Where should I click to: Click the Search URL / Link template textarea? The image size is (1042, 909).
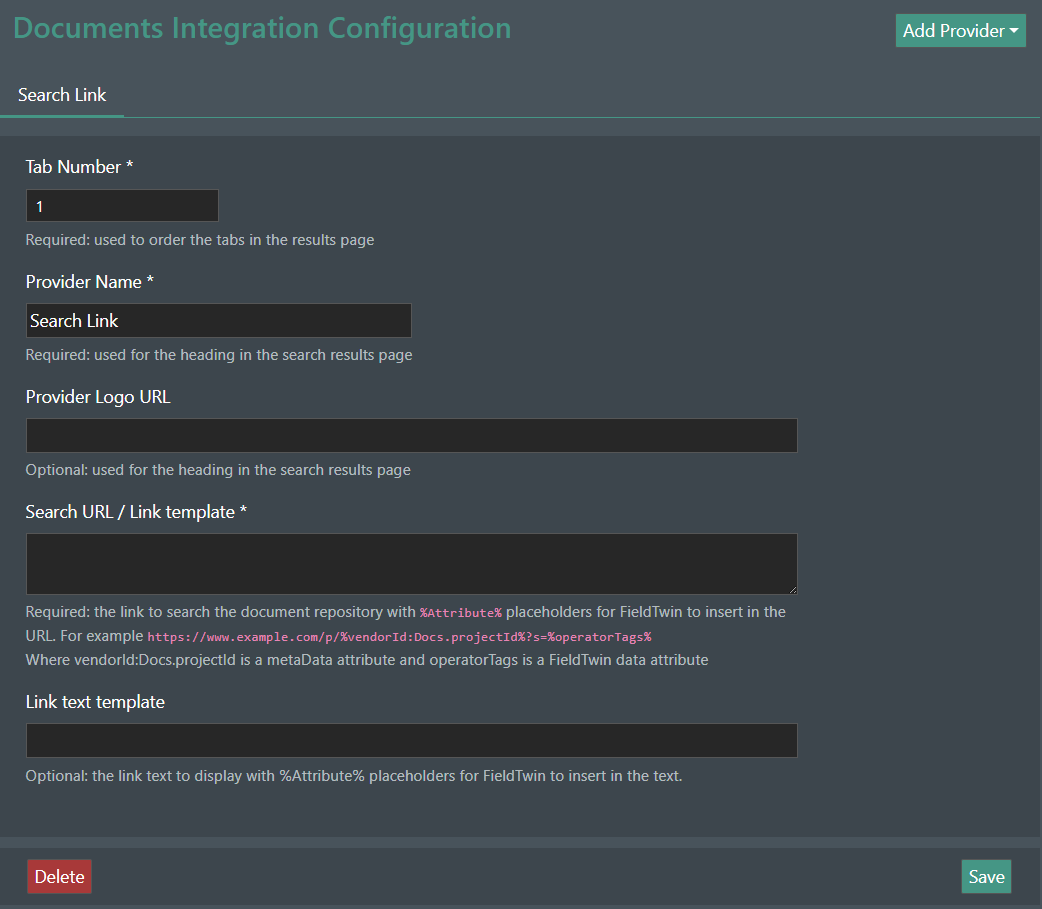pos(411,563)
